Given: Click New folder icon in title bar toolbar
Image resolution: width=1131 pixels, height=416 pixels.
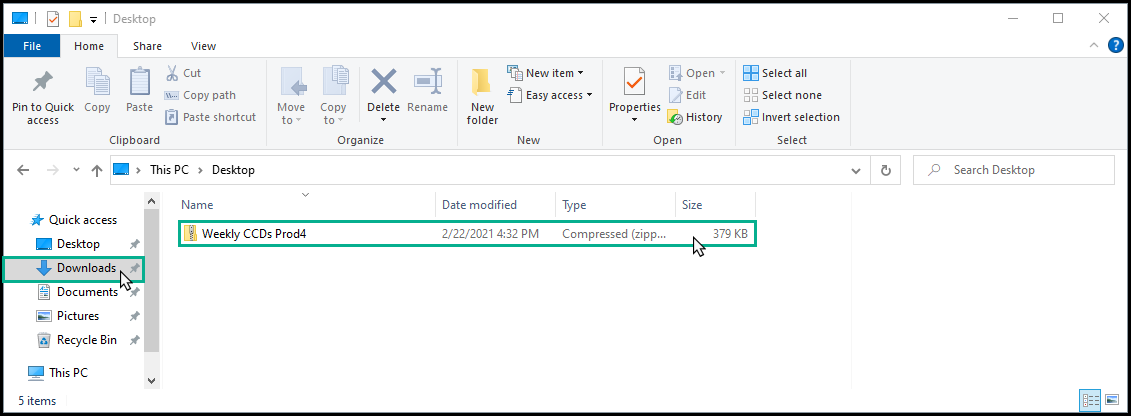Looking at the screenshot, I should [x=75, y=19].
